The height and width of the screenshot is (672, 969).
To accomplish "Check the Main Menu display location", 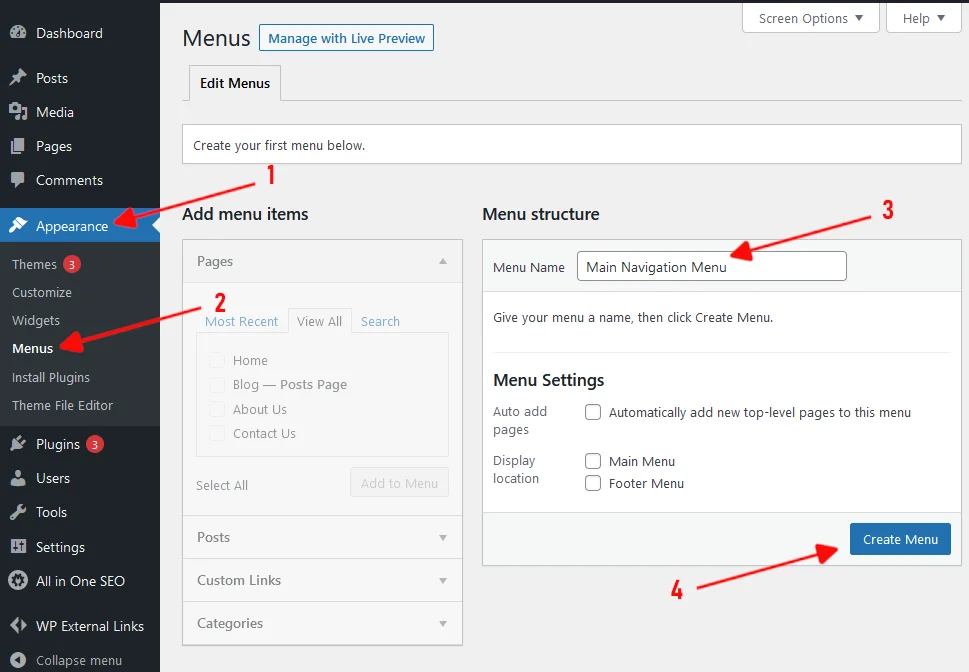I will pos(593,461).
